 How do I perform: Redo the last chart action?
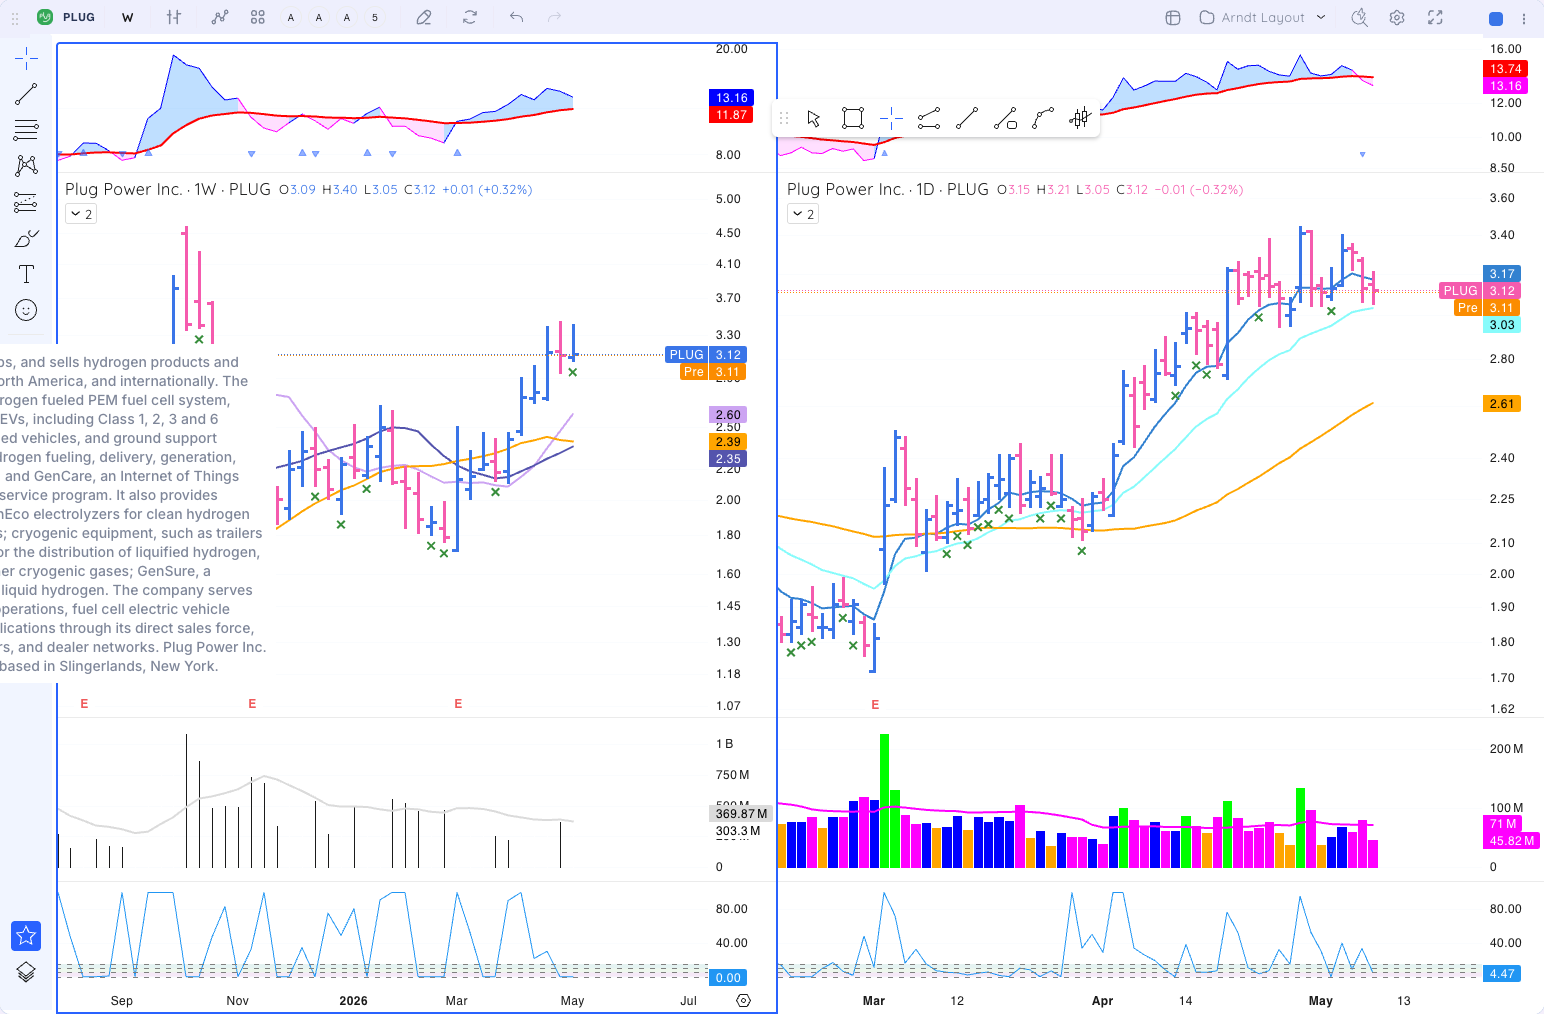554,17
